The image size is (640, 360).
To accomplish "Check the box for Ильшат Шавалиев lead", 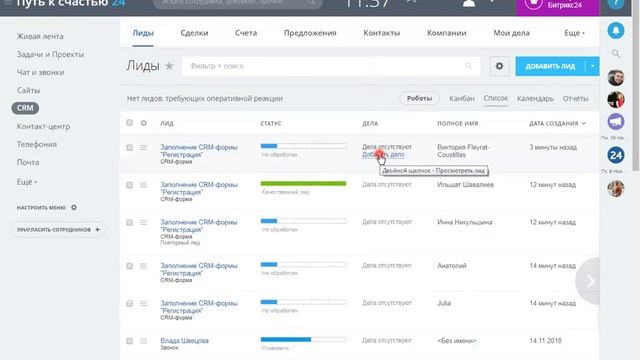I will click(129, 185).
